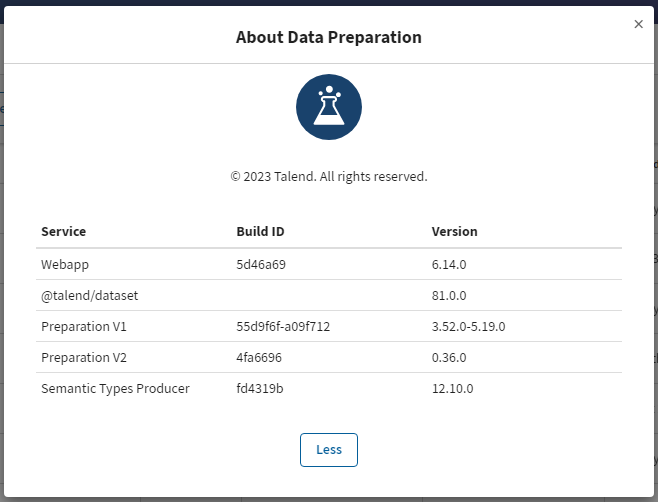Screen dimensions: 658x502
Task: Click the Build ID column header
Action: (260, 231)
